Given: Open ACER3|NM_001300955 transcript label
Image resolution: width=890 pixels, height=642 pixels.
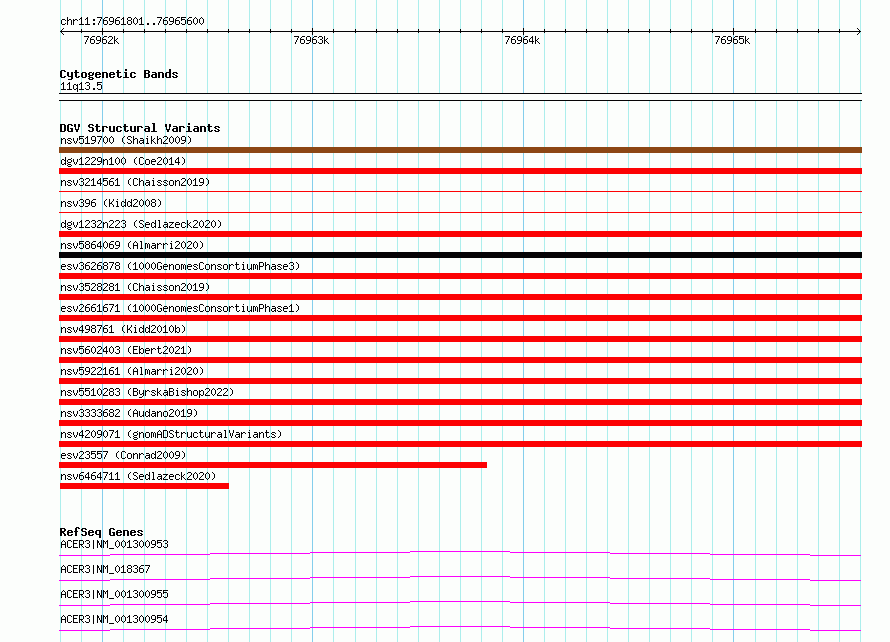Looking at the screenshot, I should point(114,594).
